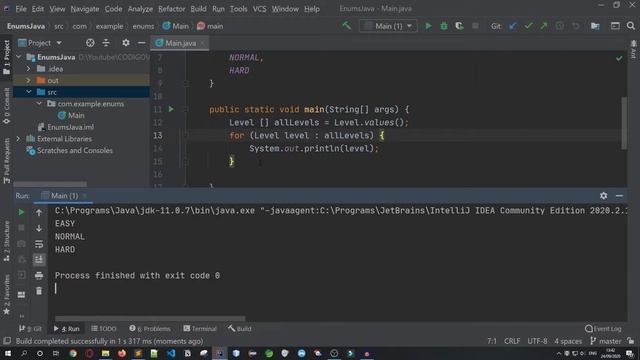Toggle soft-wrap in Run console
The width and height of the screenshot is (640, 360).
pyautogui.click(x=39, y=244)
